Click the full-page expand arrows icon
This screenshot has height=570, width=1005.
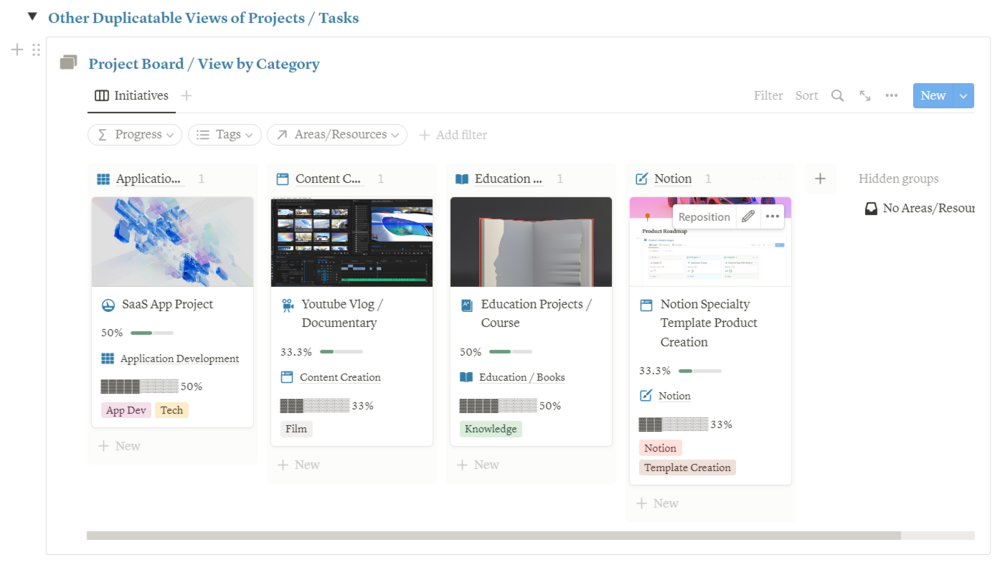865,96
